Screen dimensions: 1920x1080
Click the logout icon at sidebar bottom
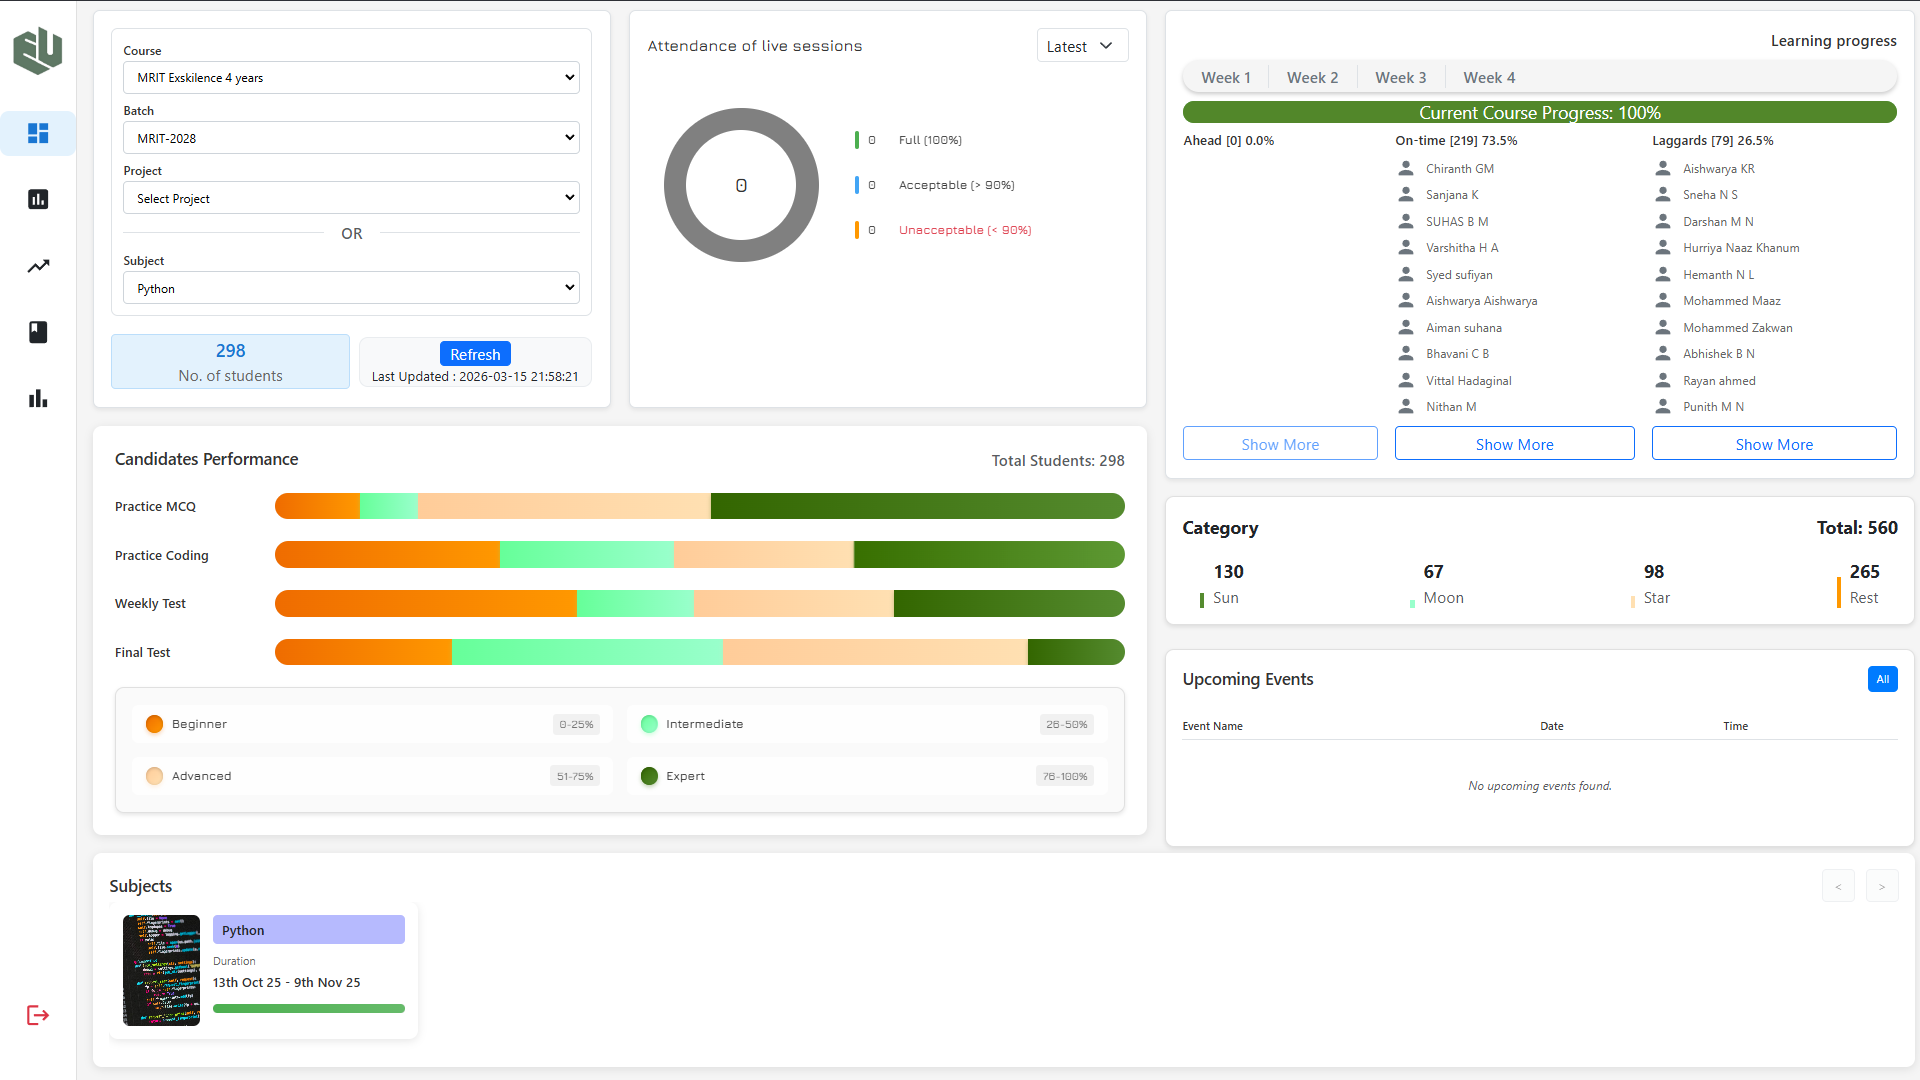coord(38,1015)
